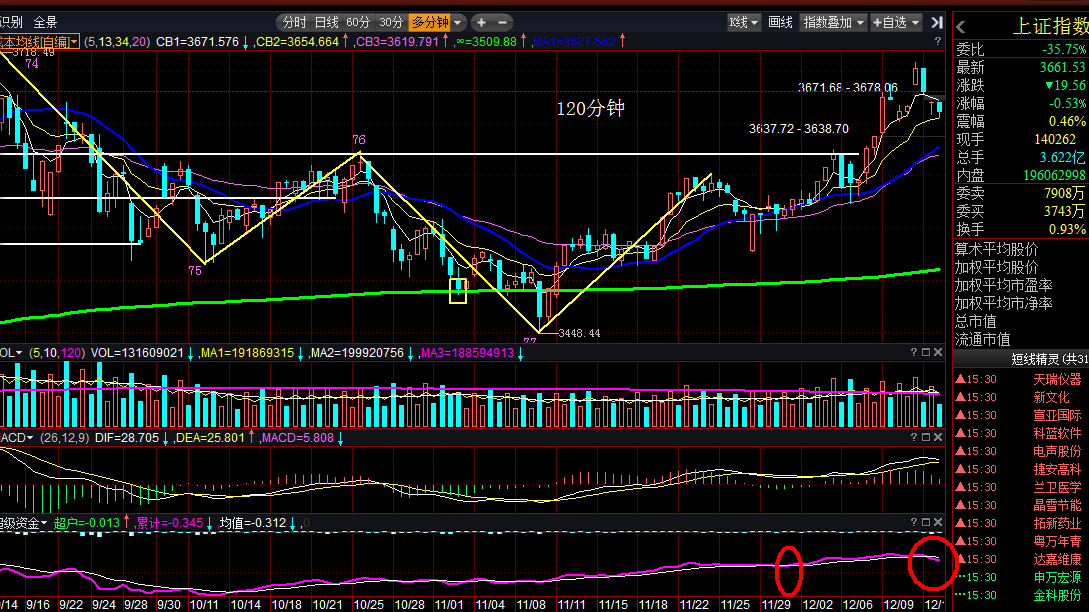Click the 画线 drawing button
Viewport: 1089px width, 612px height.
pos(780,22)
